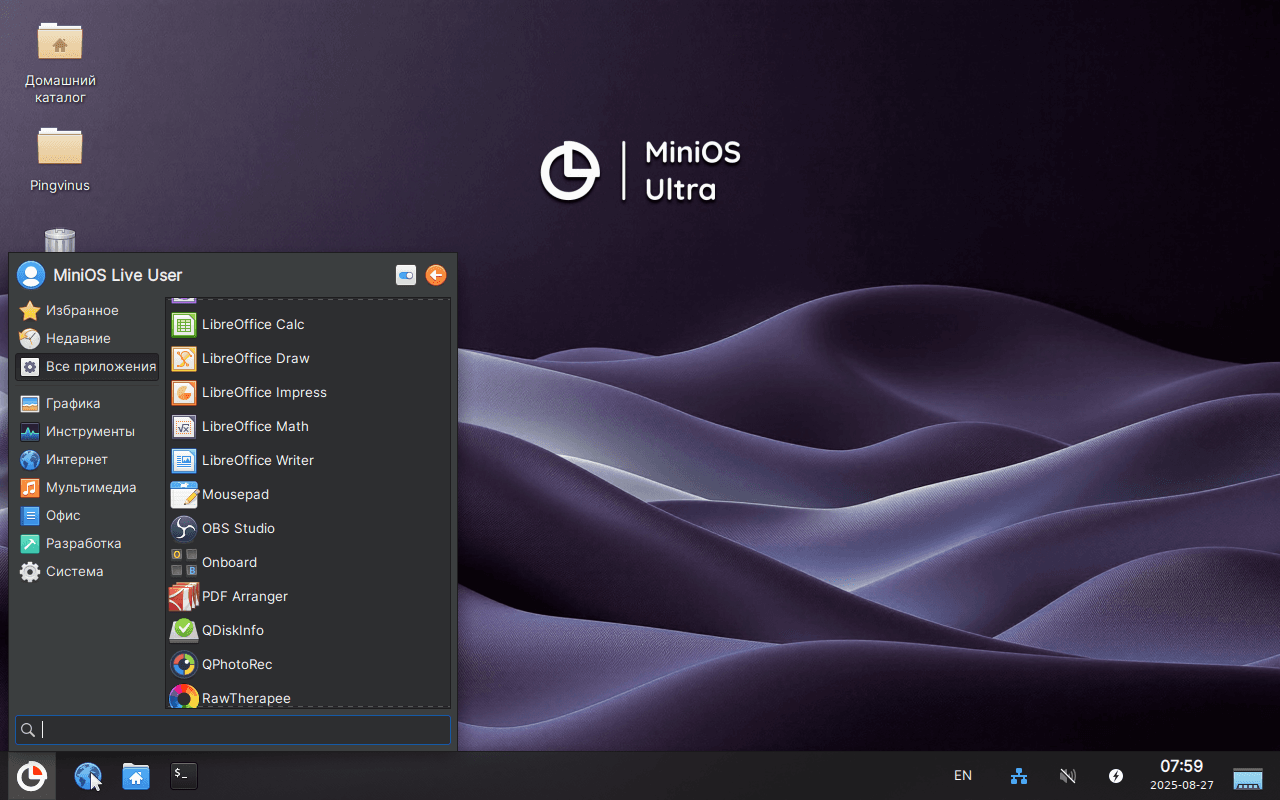Open QDiskInfo application

click(x=232, y=630)
